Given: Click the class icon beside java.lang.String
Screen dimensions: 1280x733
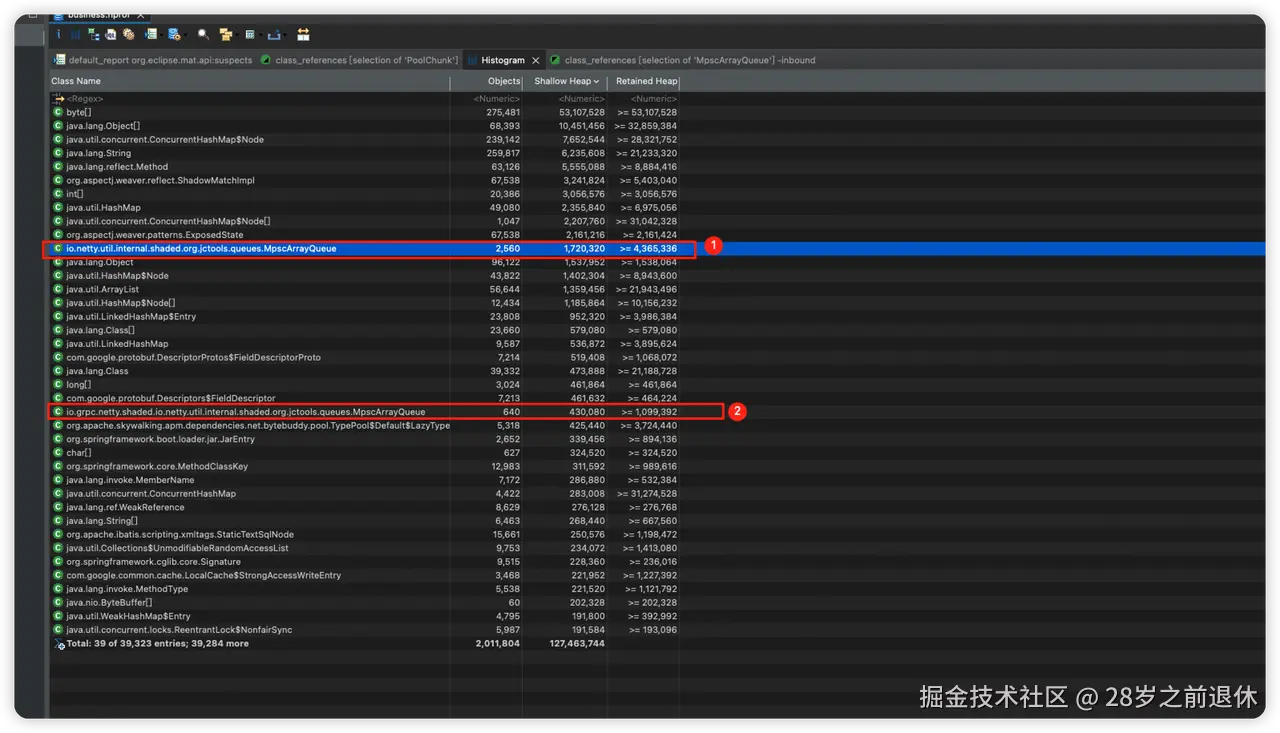Looking at the screenshot, I should (58, 153).
